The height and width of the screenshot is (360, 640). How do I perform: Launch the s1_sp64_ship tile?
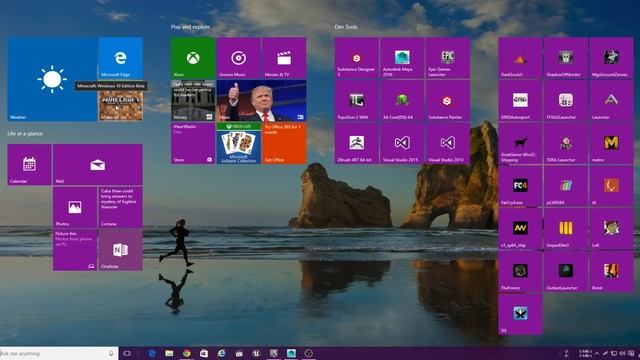520,229
